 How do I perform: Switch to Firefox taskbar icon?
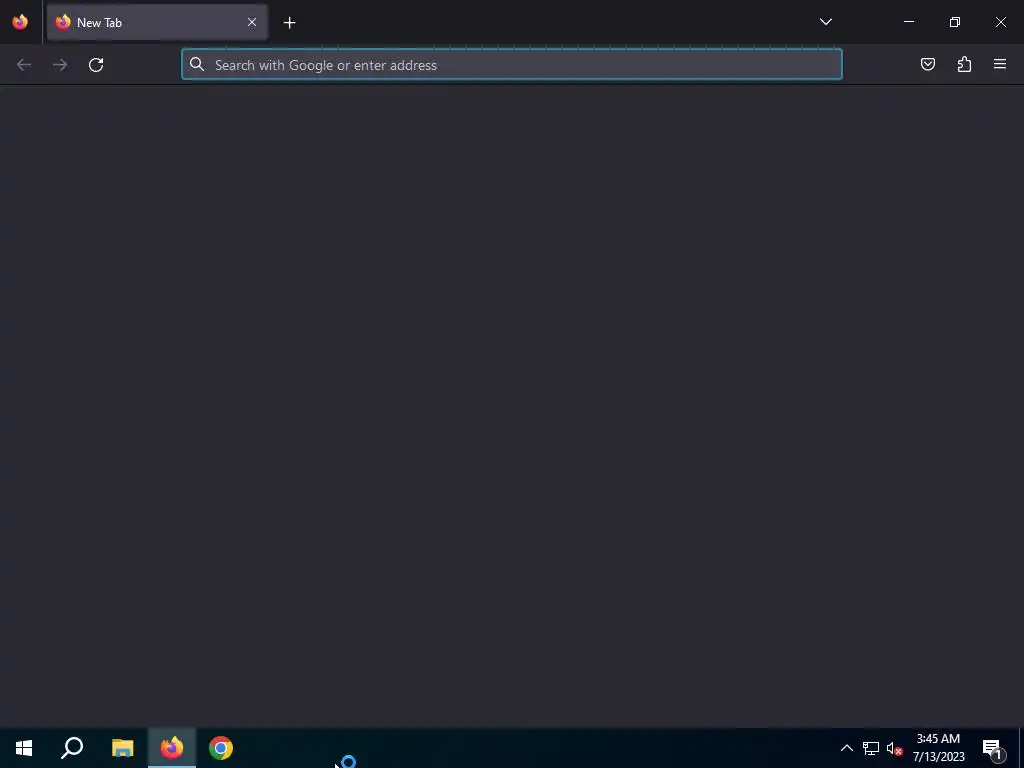(172, 748)
